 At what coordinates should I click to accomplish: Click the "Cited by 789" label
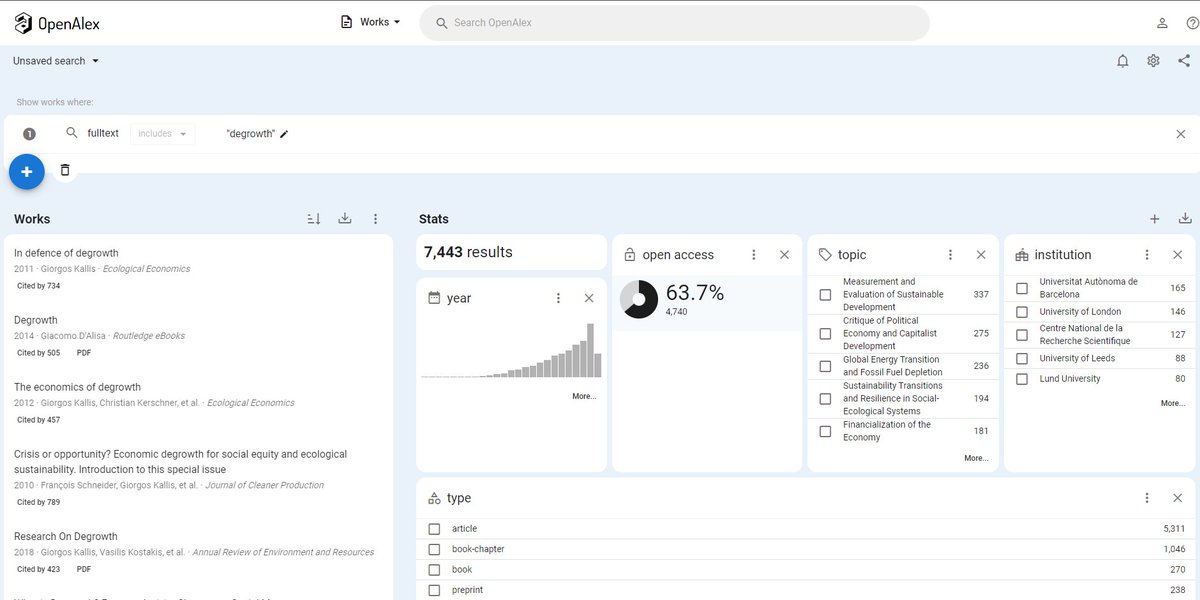pos(39,502)
